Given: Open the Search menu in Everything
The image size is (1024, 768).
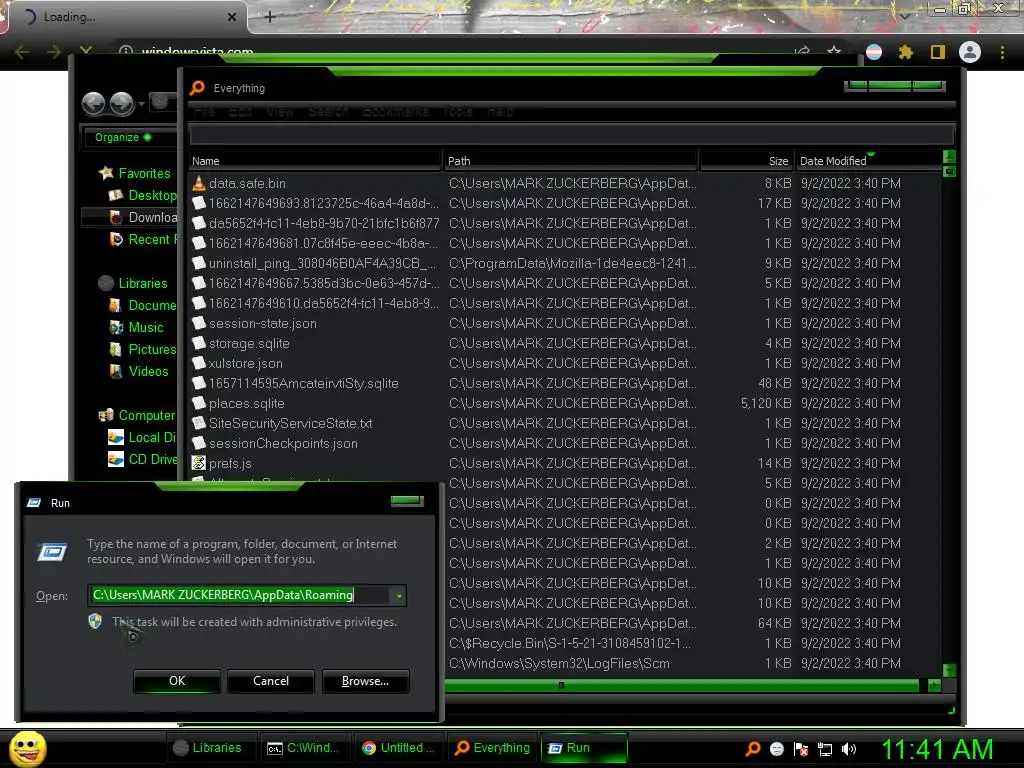Looking at the screenshot, I should pos(328,112).
